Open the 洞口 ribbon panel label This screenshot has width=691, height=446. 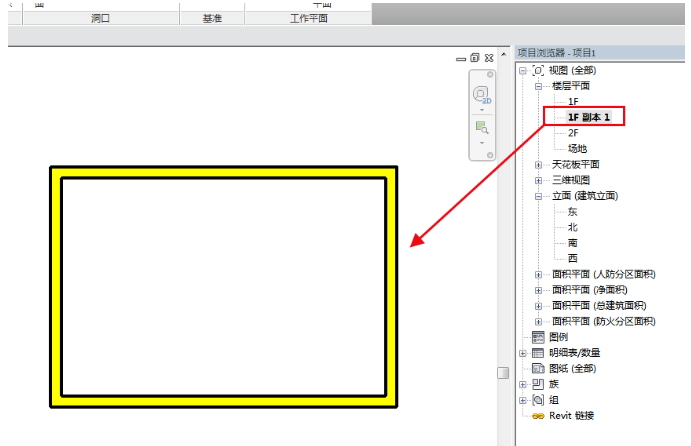(100, 19)
